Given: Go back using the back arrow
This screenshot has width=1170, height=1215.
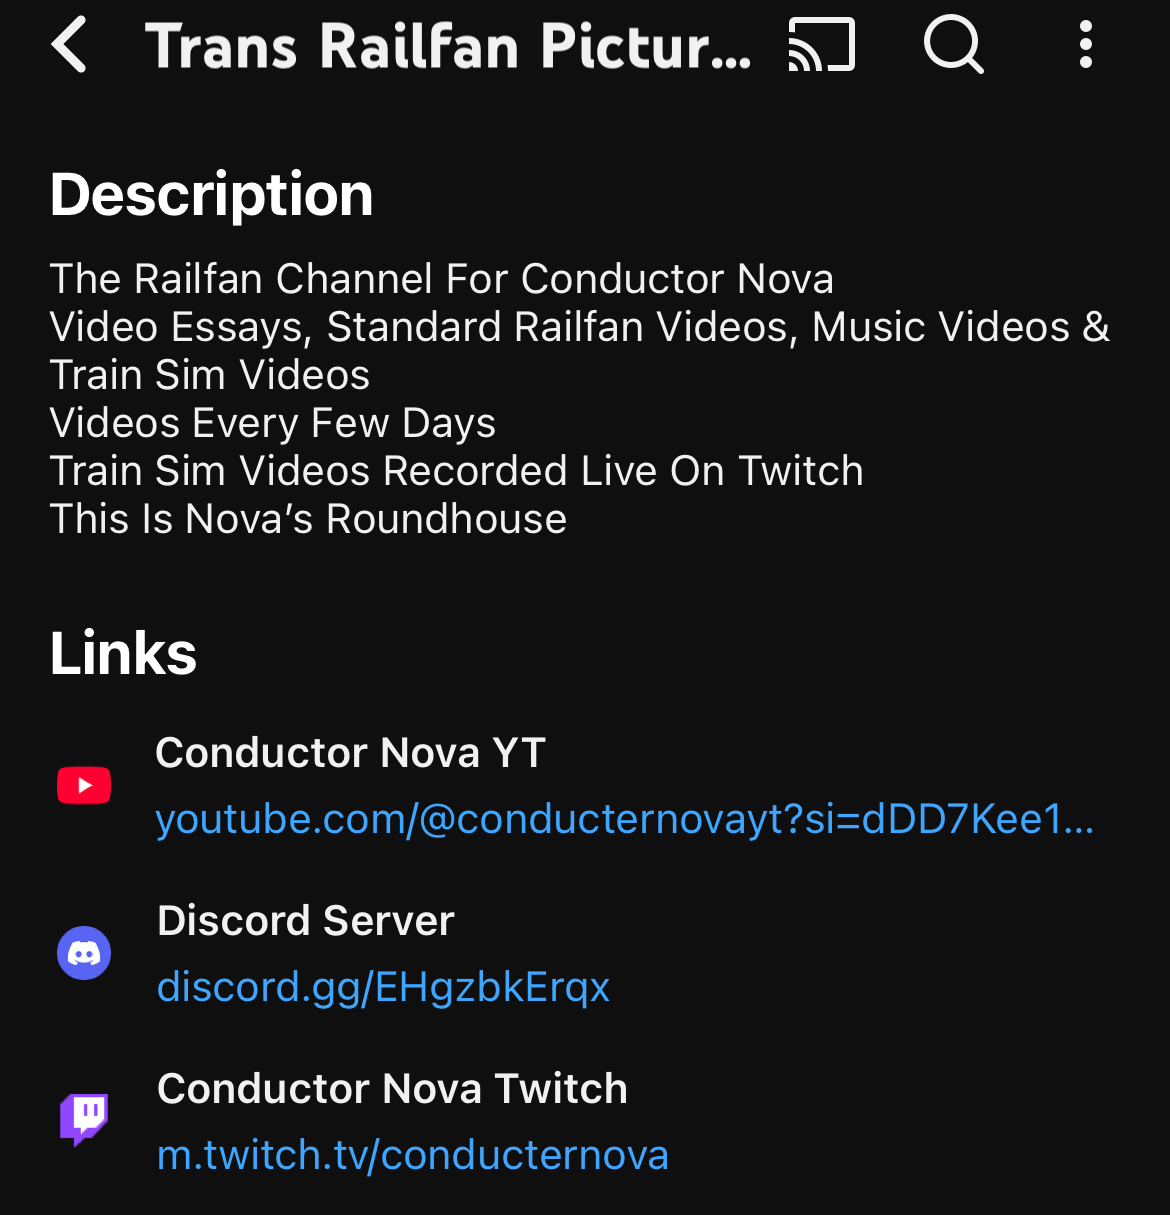Looking at the screenshot, I should click(x=70, y=46).
